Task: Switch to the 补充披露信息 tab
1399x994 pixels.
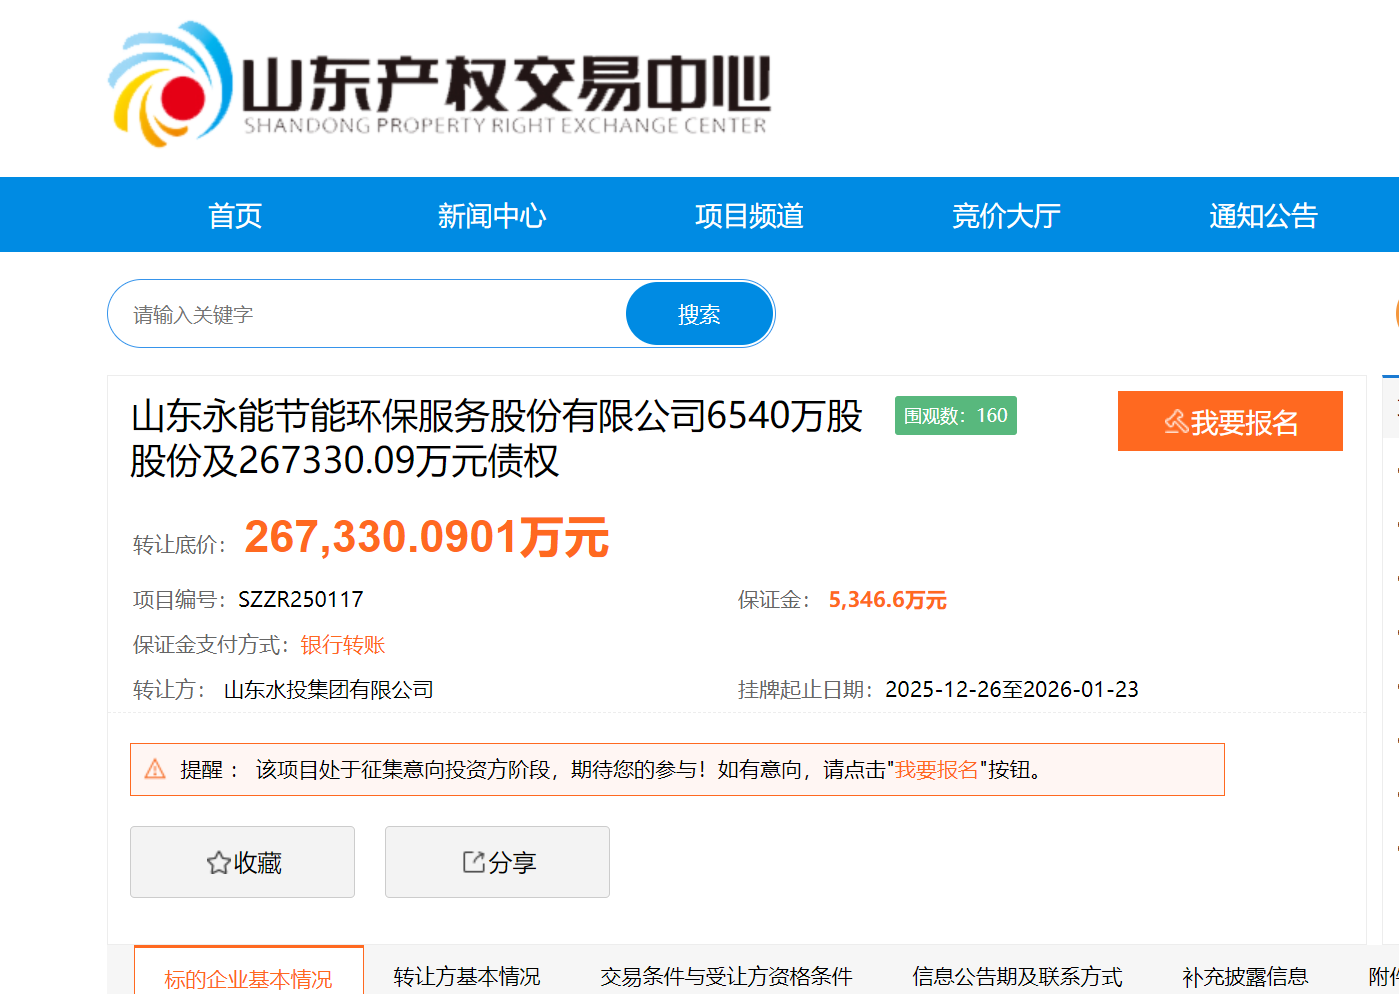Action: coord(1245,976)
